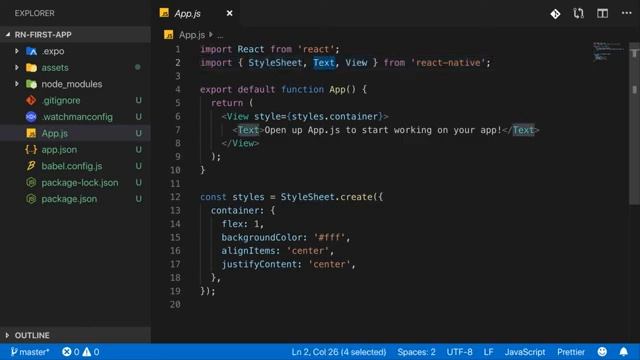Click the EXPLORER panel header

pyautogui.click(x=34, y=13)
